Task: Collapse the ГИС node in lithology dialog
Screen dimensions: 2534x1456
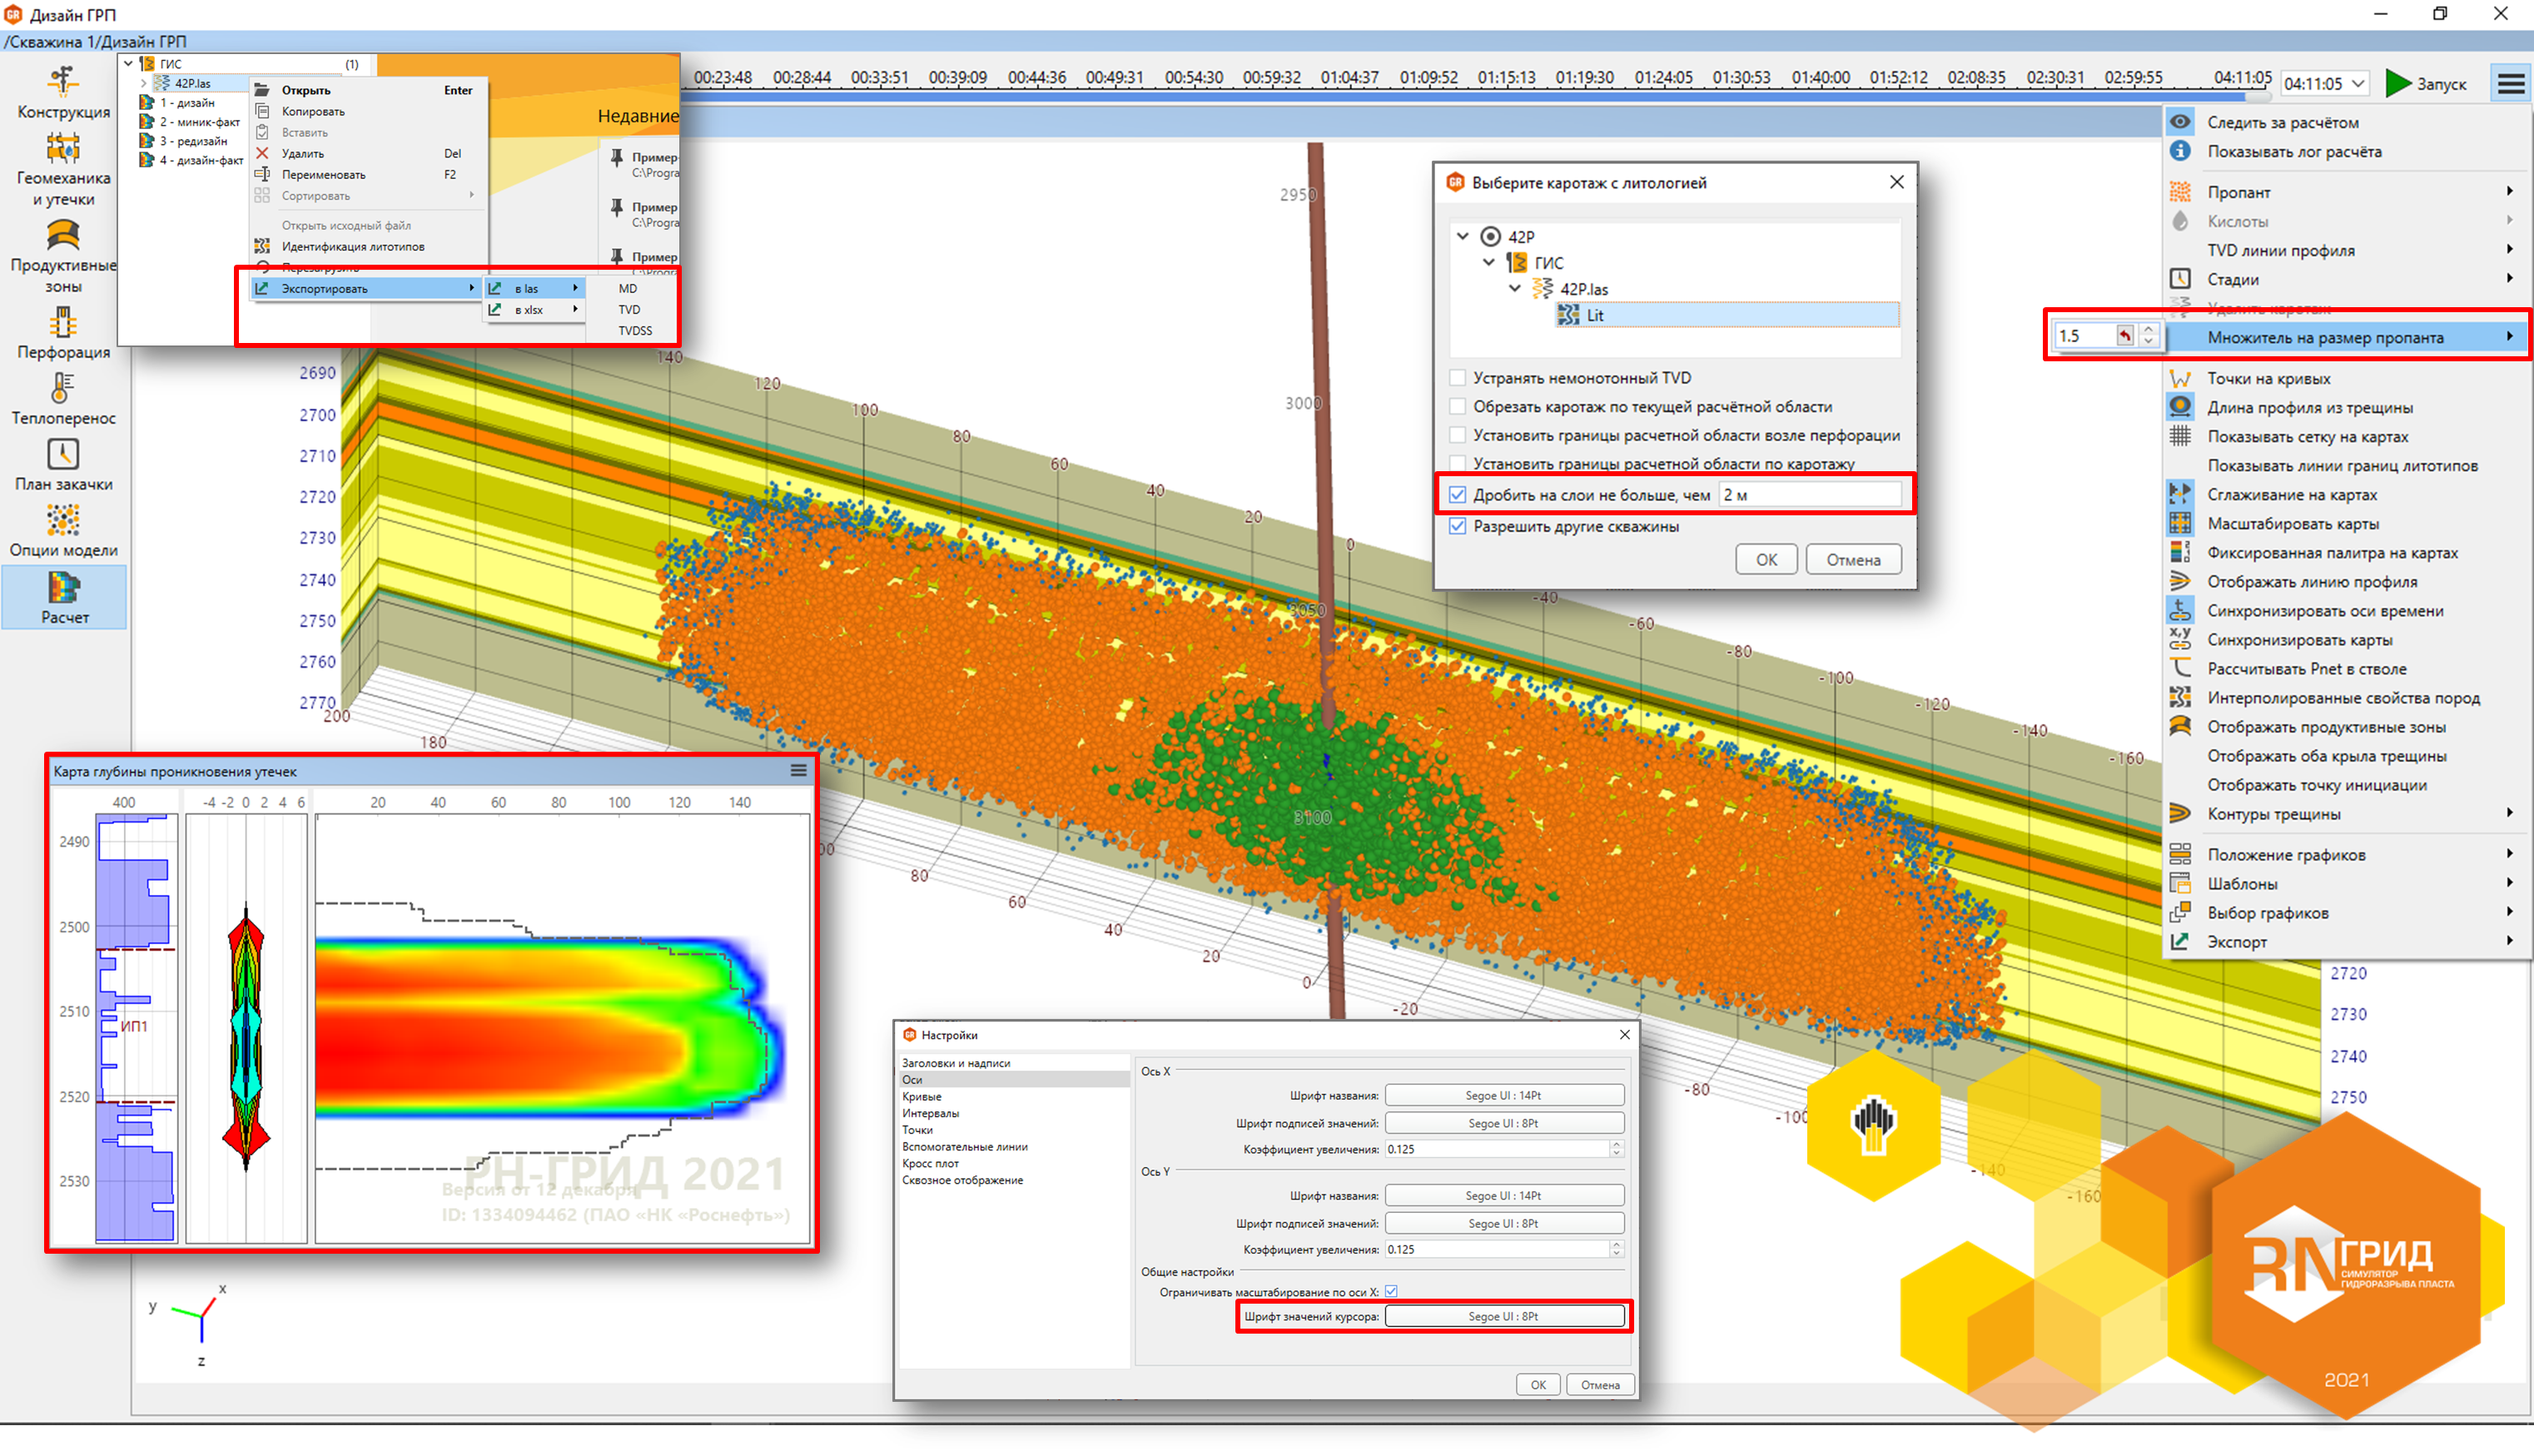Action: click(1489, 263)
